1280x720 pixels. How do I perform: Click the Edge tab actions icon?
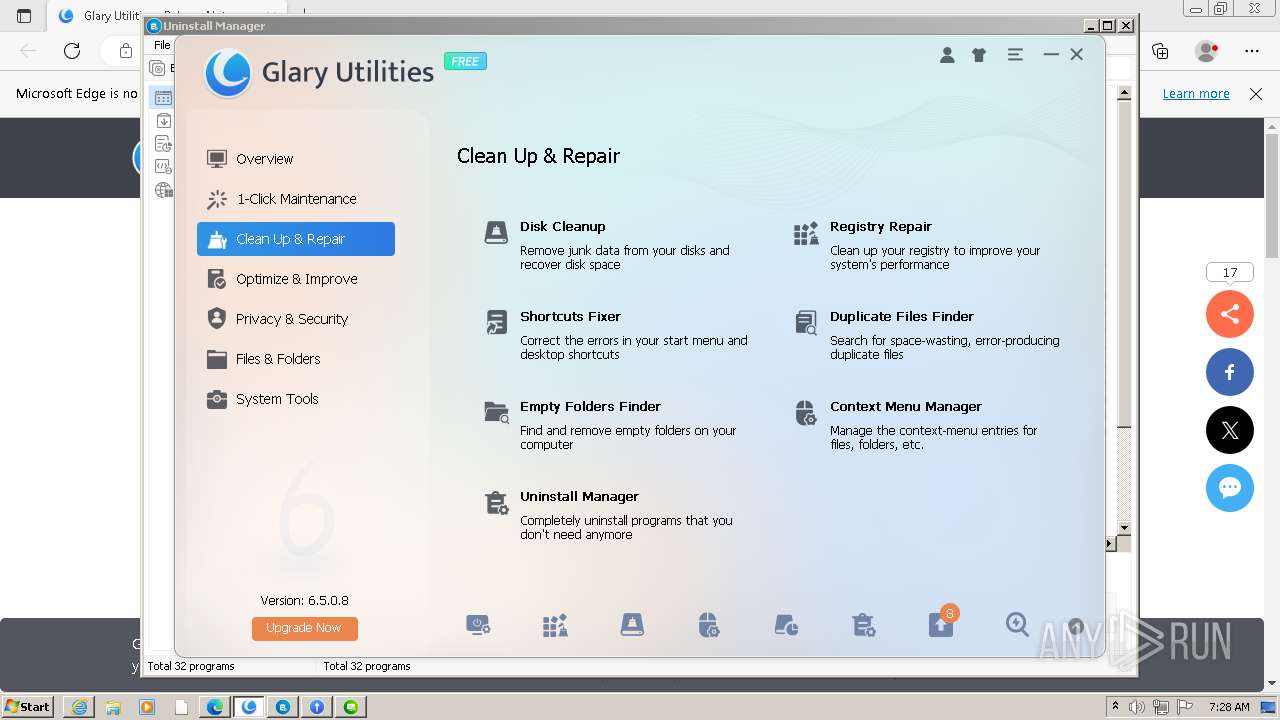[x=24, y=16]
